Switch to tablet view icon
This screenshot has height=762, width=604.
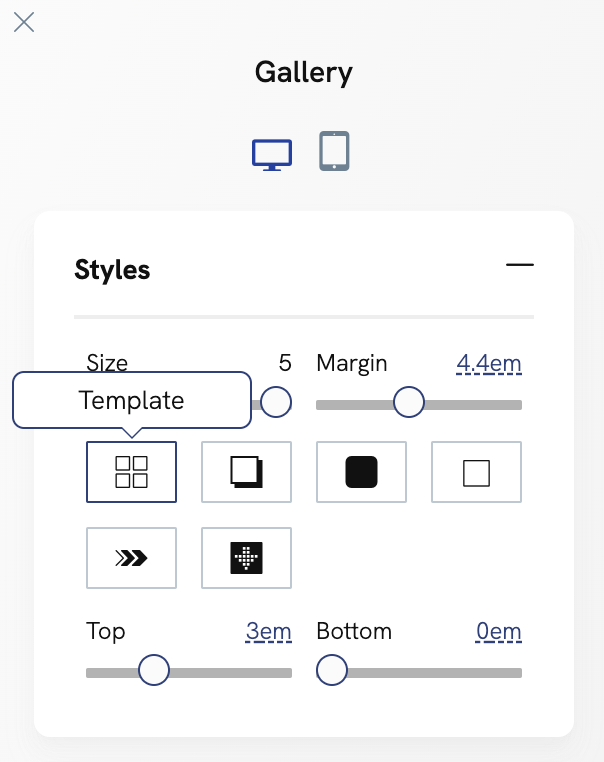point(334,151)
